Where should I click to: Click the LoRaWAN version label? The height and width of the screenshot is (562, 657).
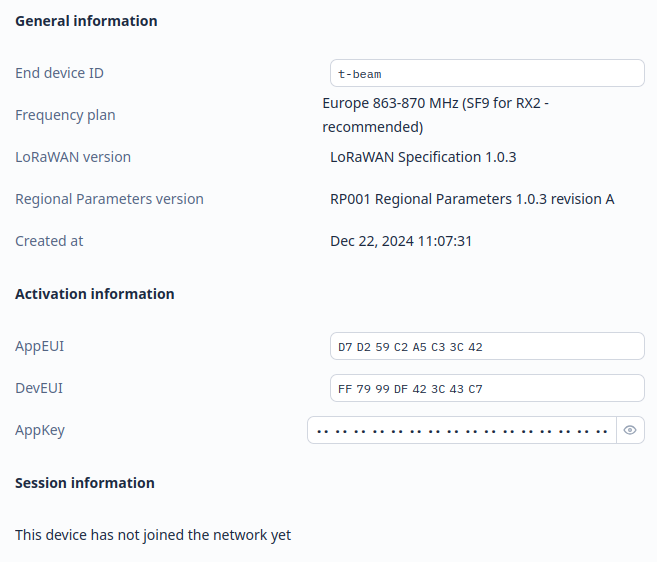click(x=73, y=157)
